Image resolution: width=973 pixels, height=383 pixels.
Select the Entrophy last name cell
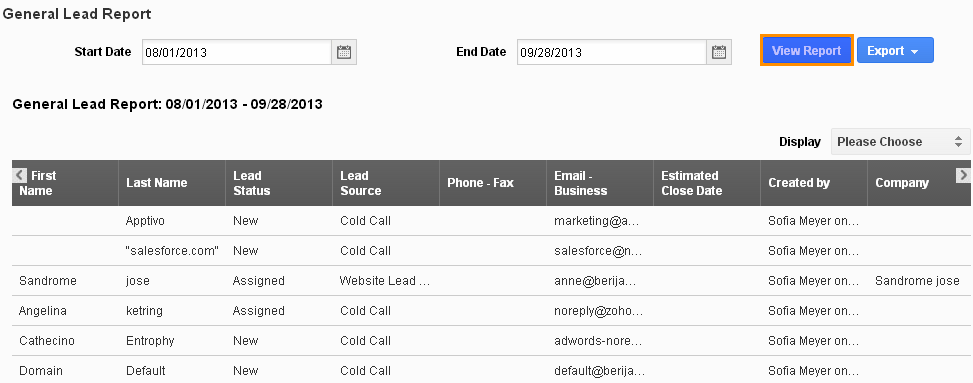pos(150,341)
